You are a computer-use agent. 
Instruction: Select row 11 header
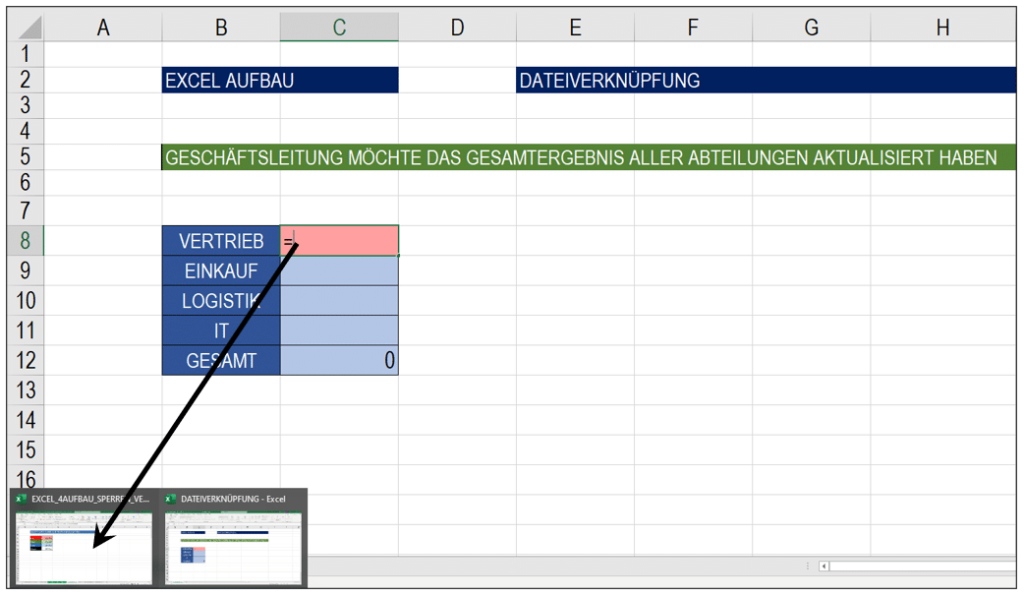click(25, 330)
